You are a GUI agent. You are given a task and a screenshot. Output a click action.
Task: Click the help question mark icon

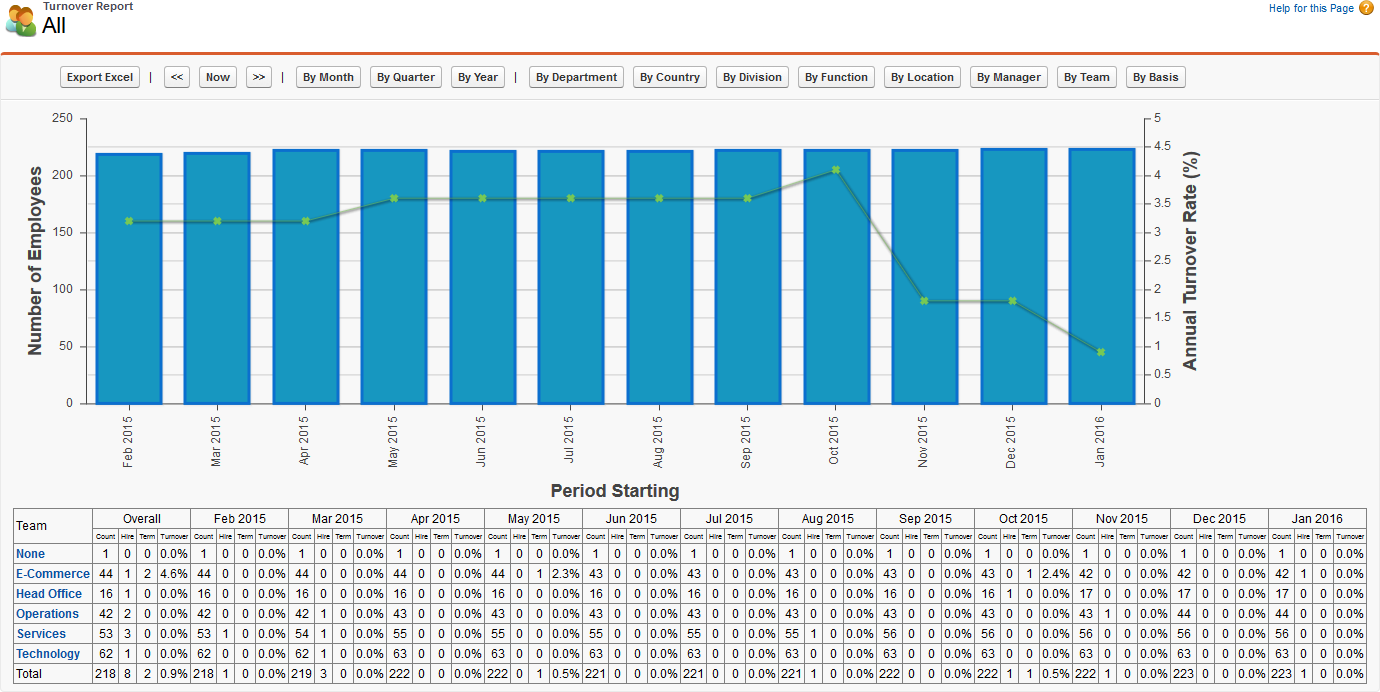tap(1366, 9)
